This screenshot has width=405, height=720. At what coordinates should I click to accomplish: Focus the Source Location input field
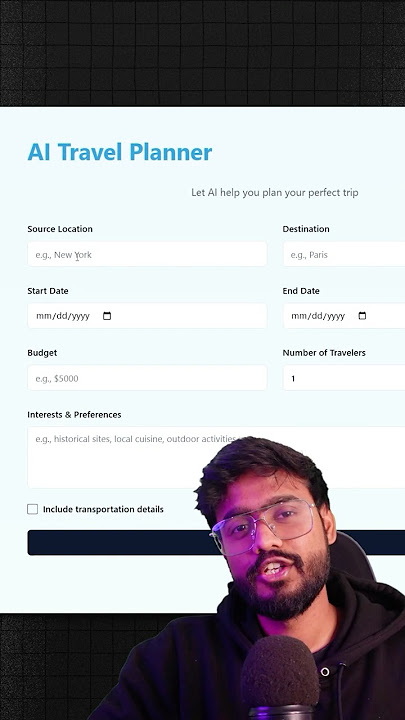tap(147, 254)
